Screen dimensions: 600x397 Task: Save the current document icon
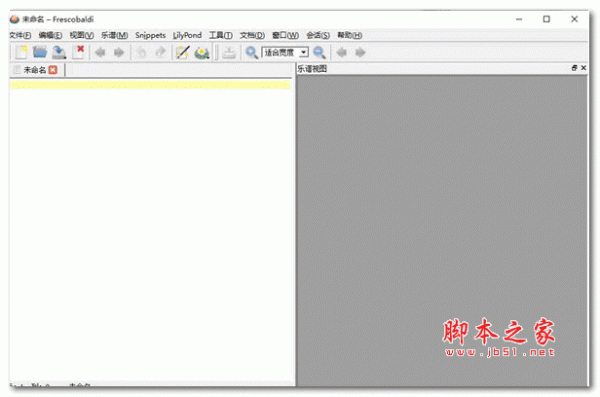click(x=59, y=52)
